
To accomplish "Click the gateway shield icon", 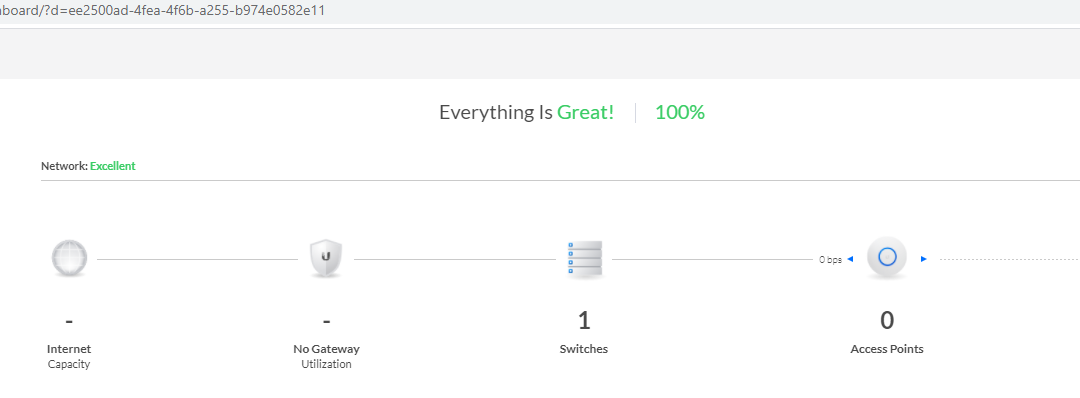I will pyautogui.click(x=326, y=258).
